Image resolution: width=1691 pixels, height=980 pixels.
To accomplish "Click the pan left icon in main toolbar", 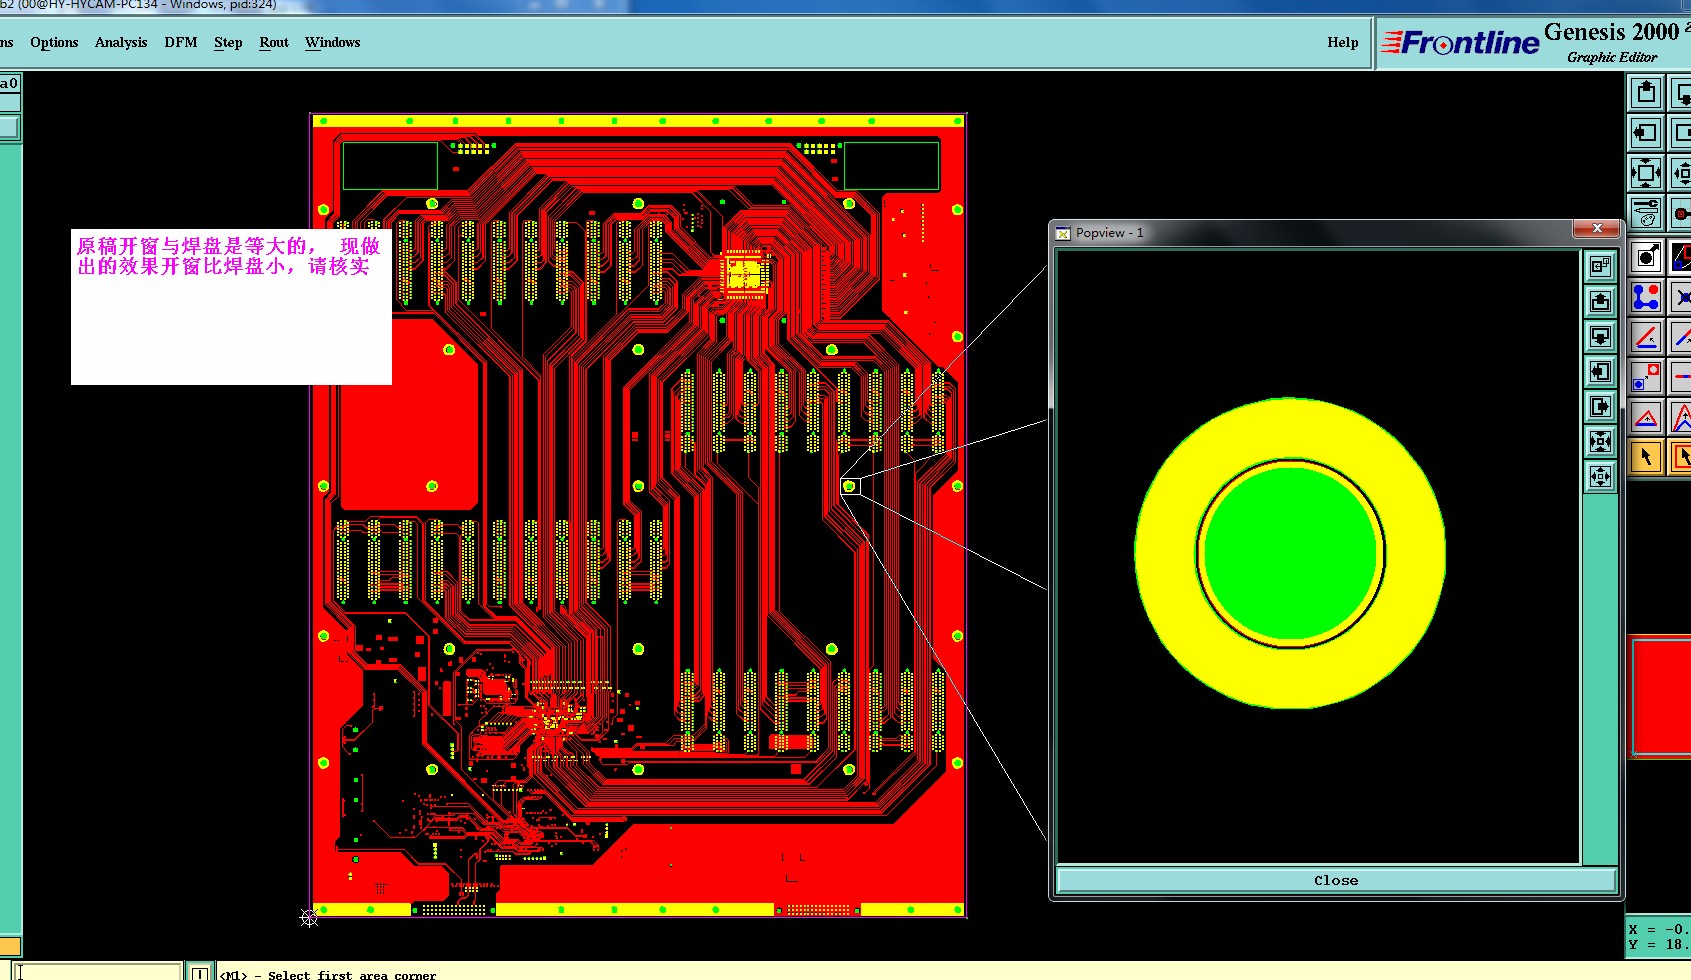I will (x=1646, y=132).
